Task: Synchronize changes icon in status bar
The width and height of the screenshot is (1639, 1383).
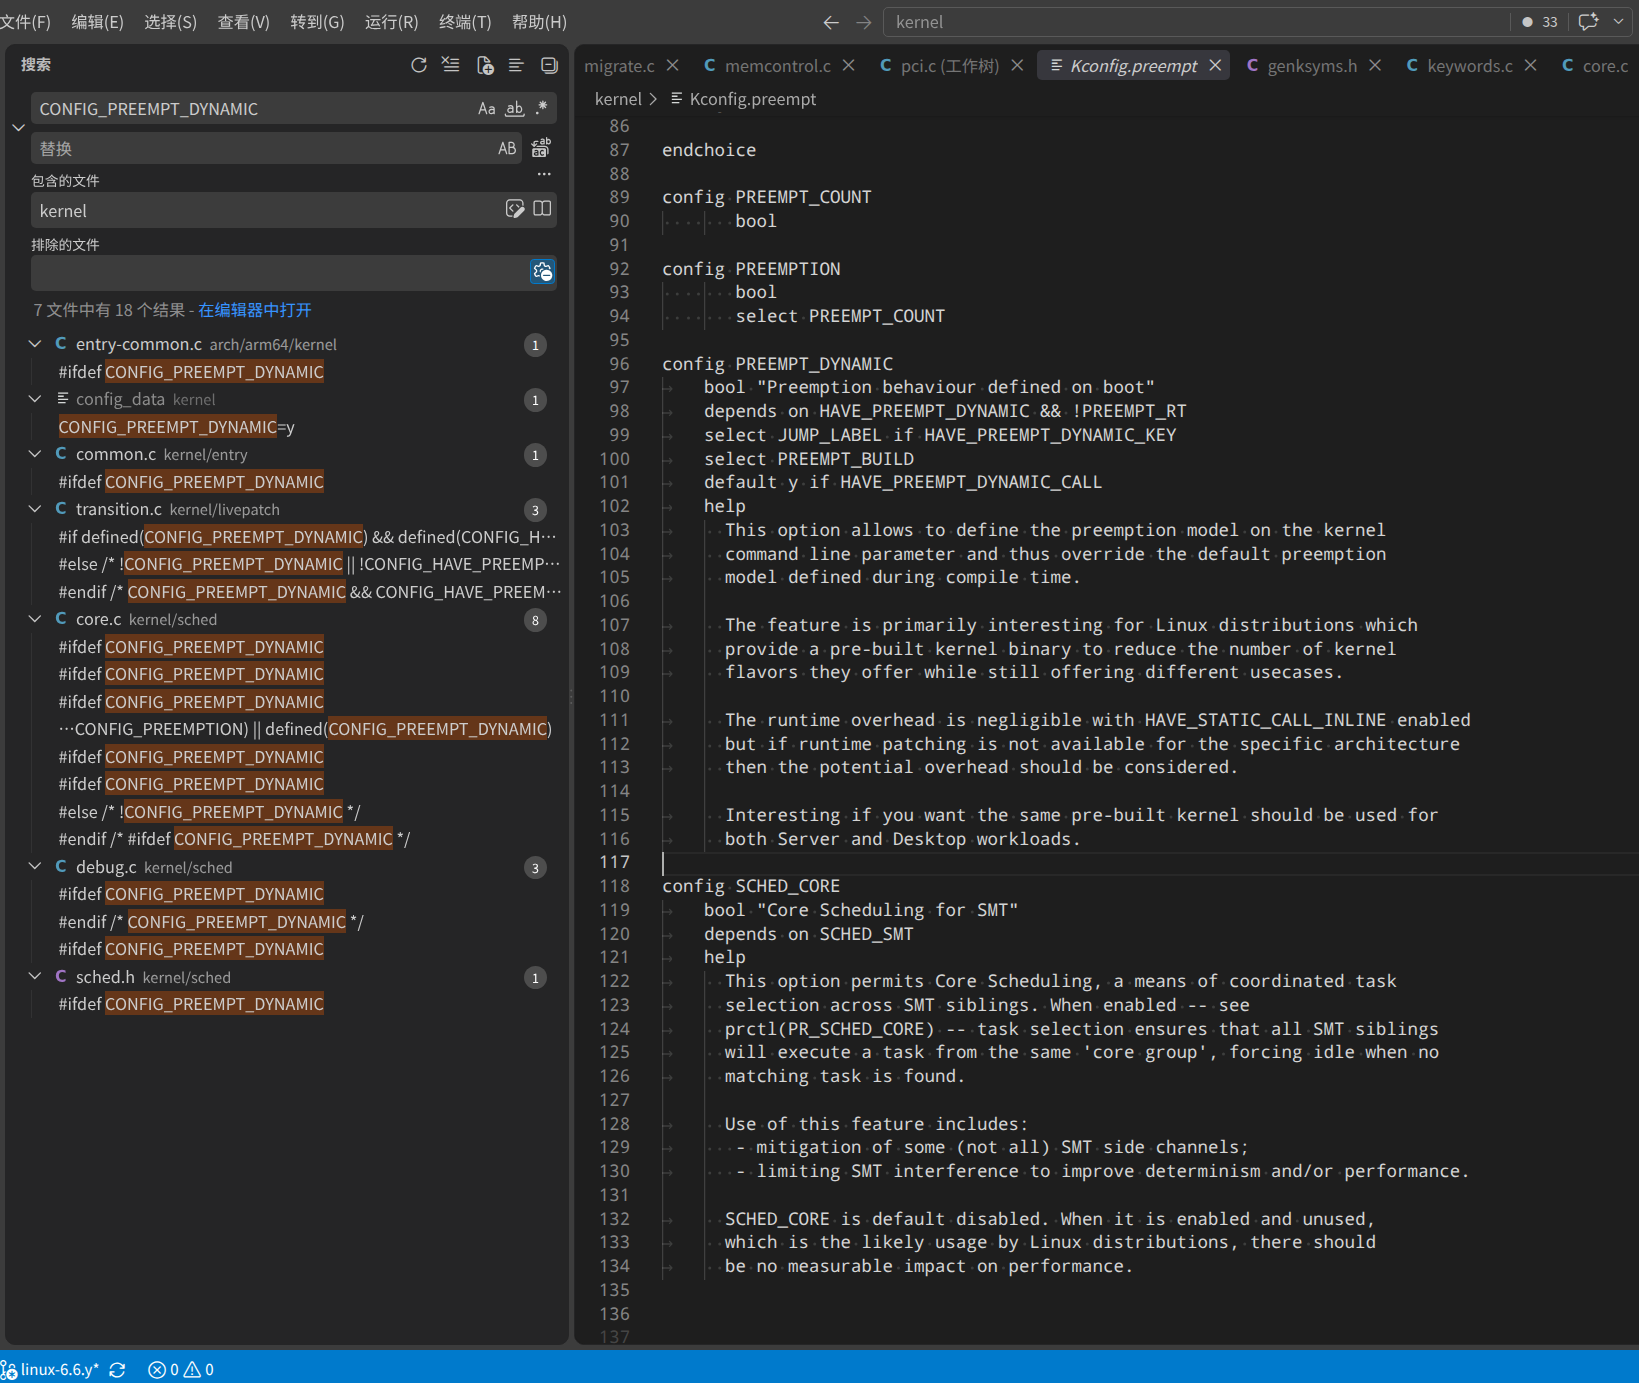Action: (117, 1370)
